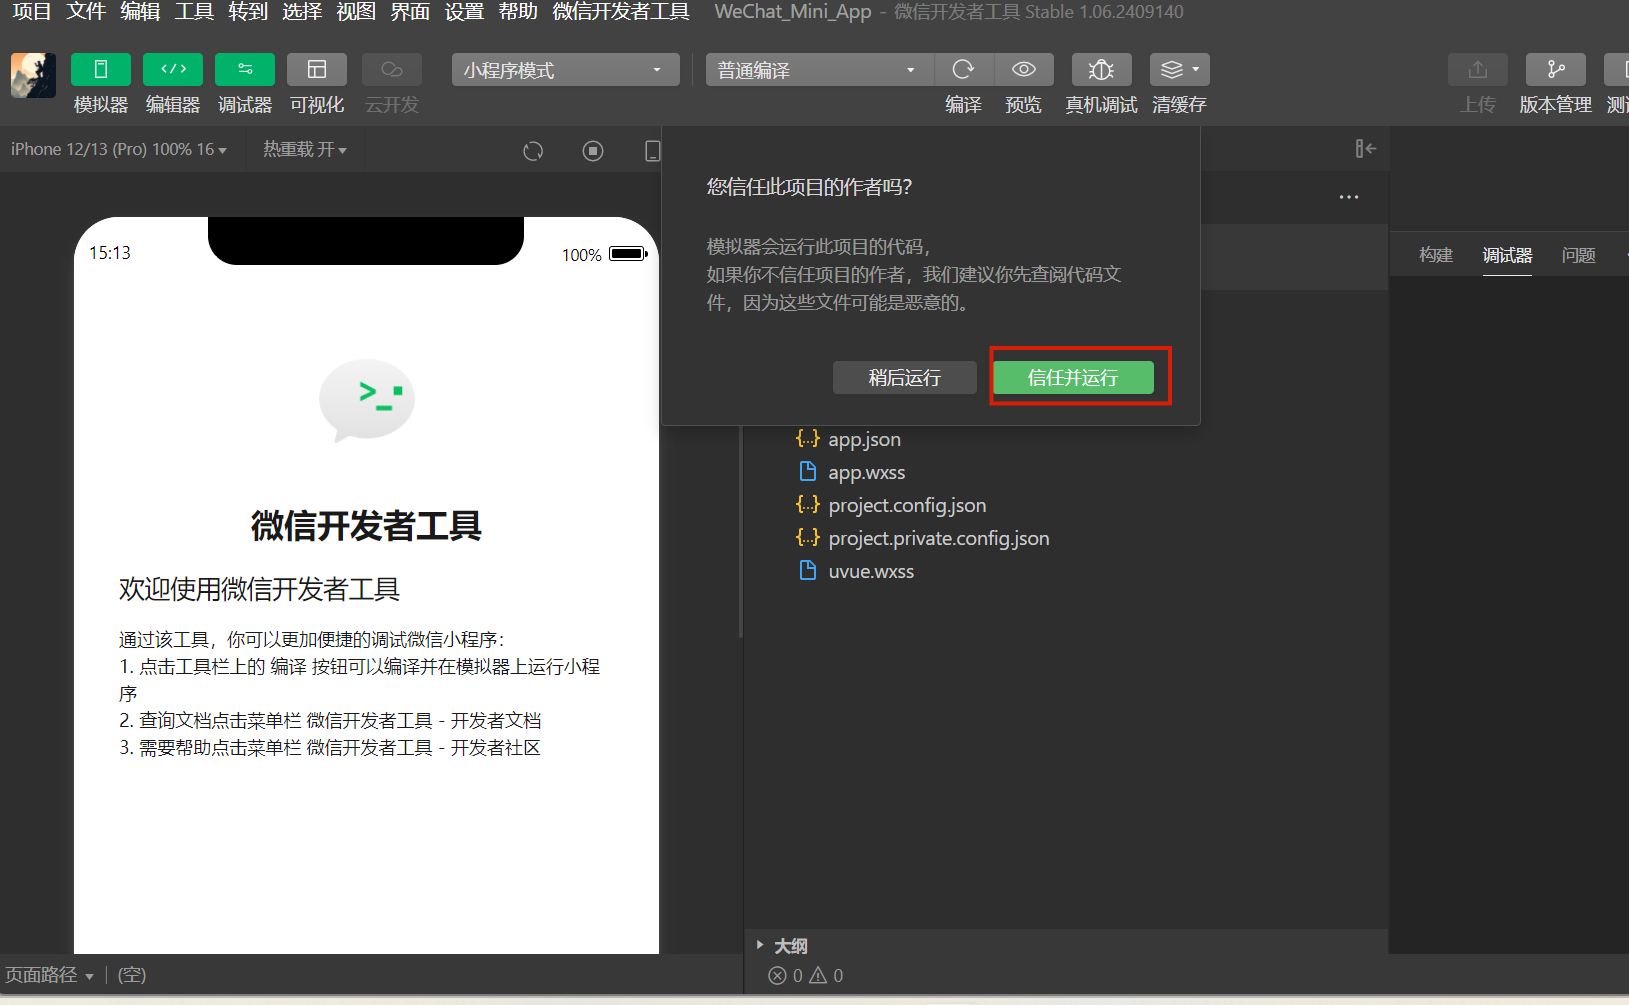
Task: Click the compile (编译) refresh icon
Action: [x=963, y=70]
